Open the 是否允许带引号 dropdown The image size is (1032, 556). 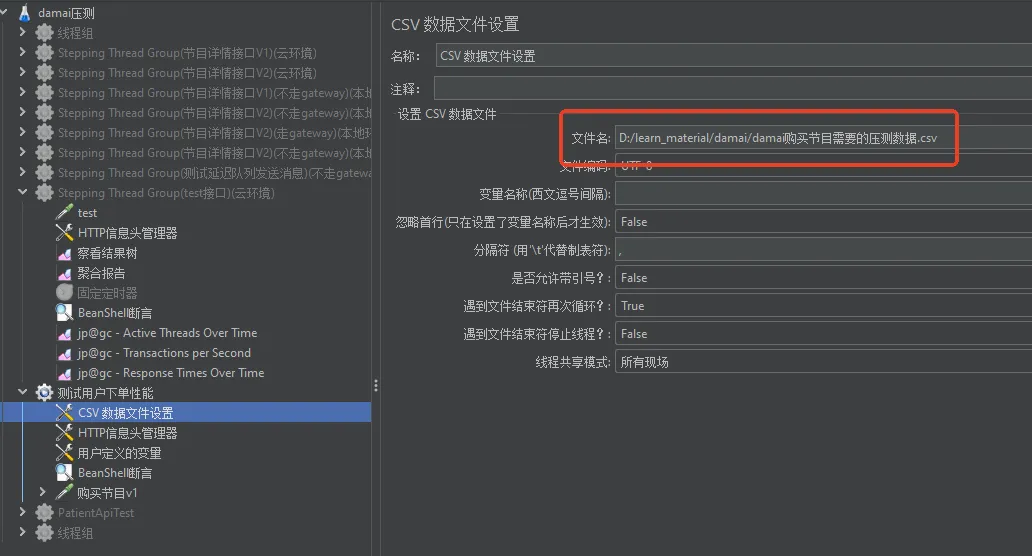tap(822, 278)
